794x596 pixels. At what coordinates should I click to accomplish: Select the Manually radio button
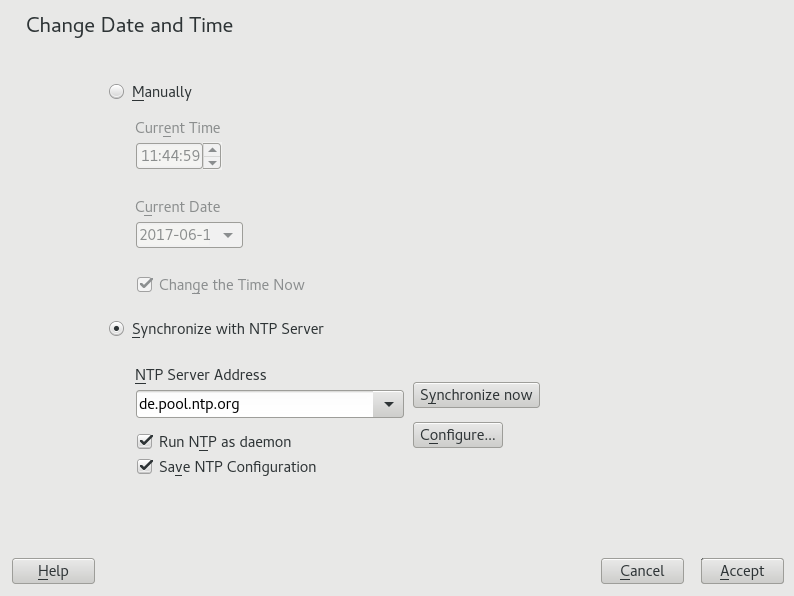click(x=117, y=92)
